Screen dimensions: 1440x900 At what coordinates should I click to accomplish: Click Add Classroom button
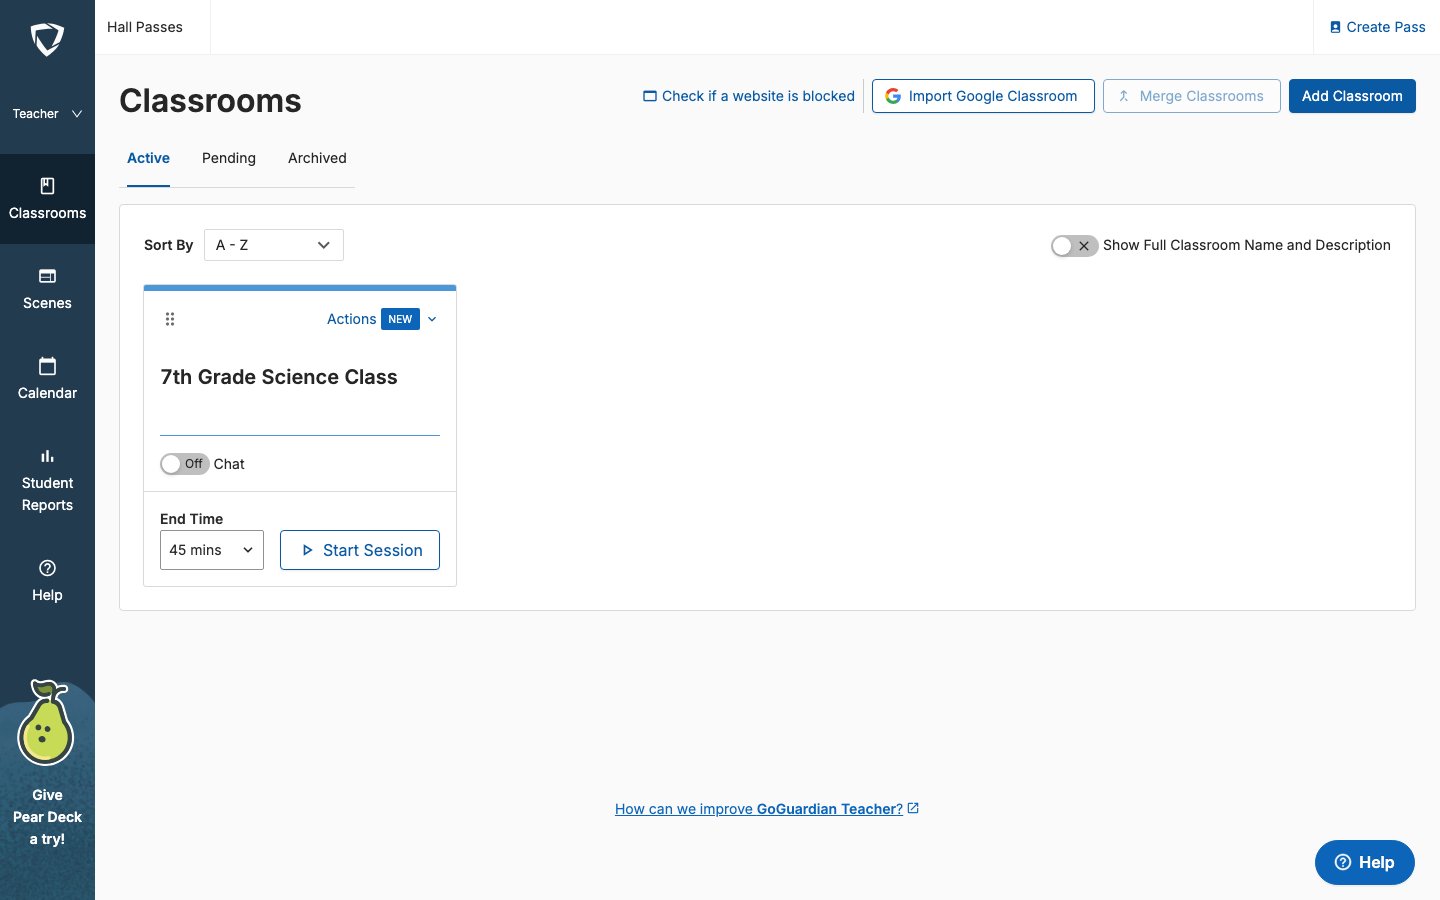pos(1352,96)
